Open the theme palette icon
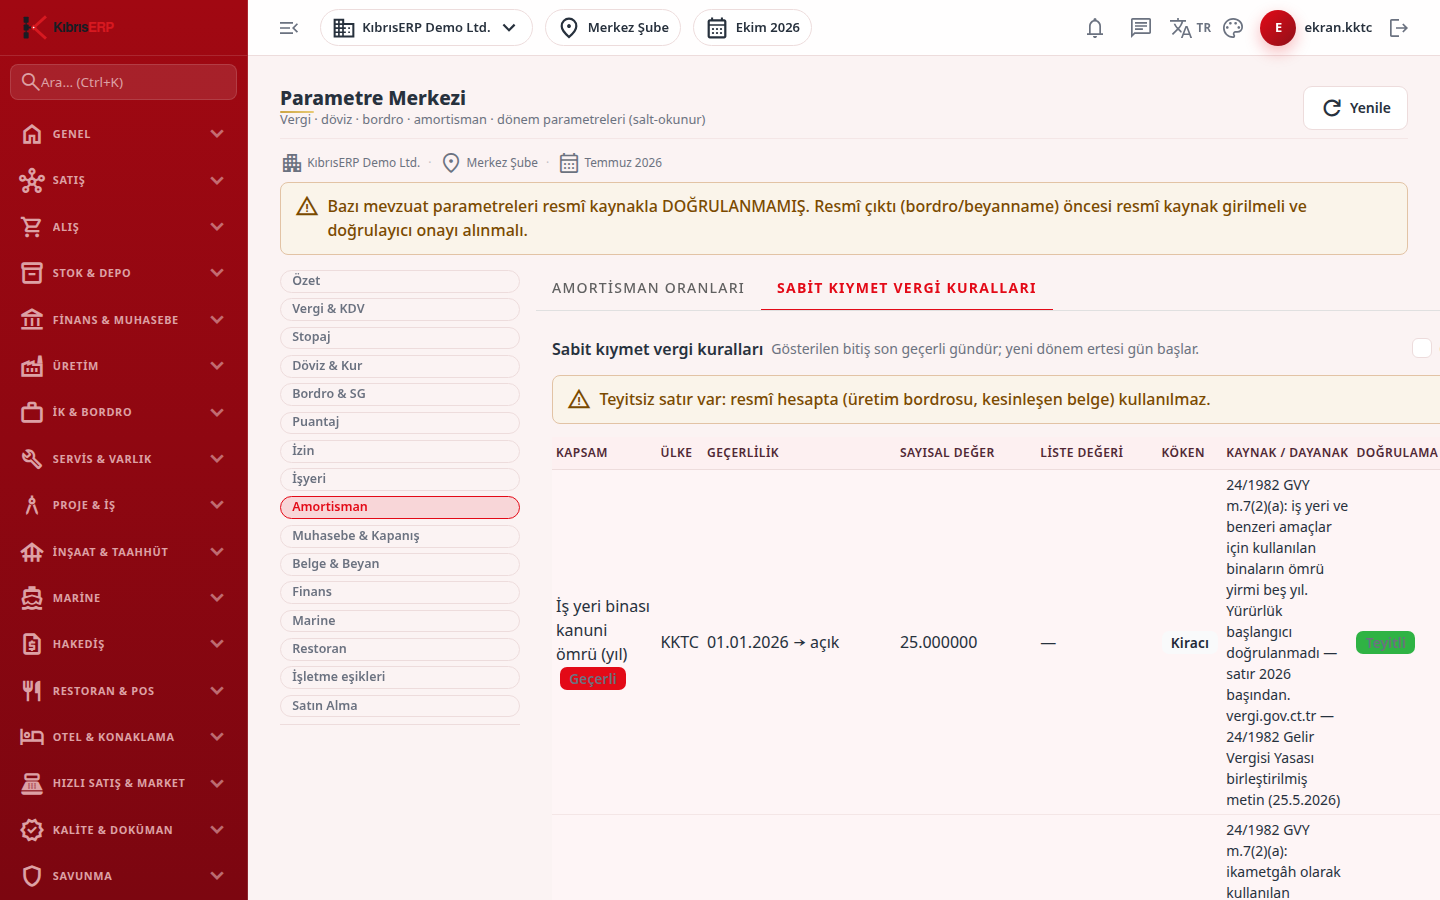The image size is (1440, 900). [x=1233, y=28]
